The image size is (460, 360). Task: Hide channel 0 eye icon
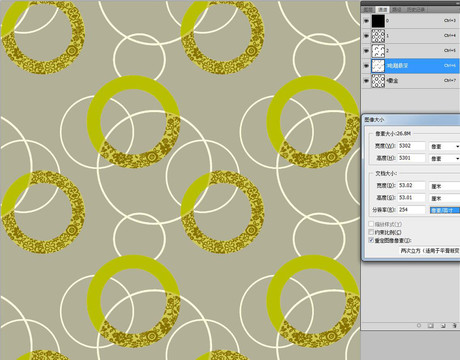click(x=366, y=21)
